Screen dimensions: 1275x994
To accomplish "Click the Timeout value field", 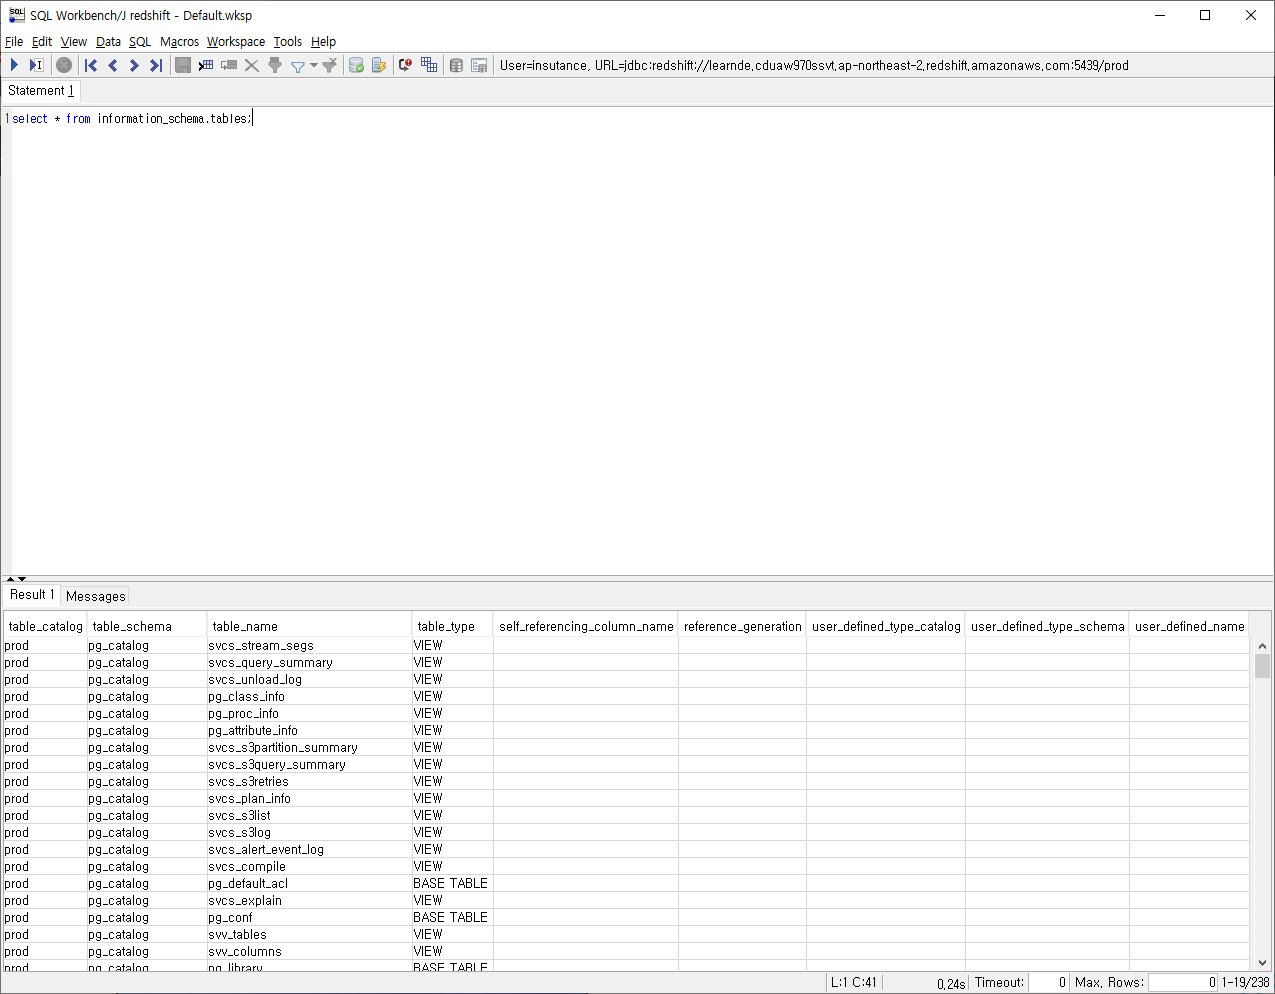I will [1049, 982].
